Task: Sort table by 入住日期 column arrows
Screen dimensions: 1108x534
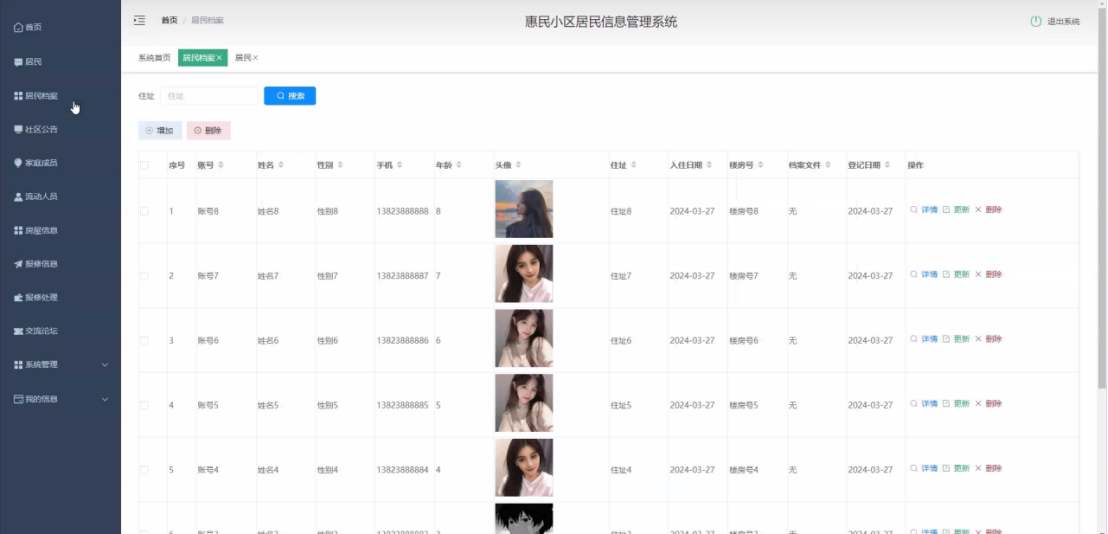Action: [709, 165]
